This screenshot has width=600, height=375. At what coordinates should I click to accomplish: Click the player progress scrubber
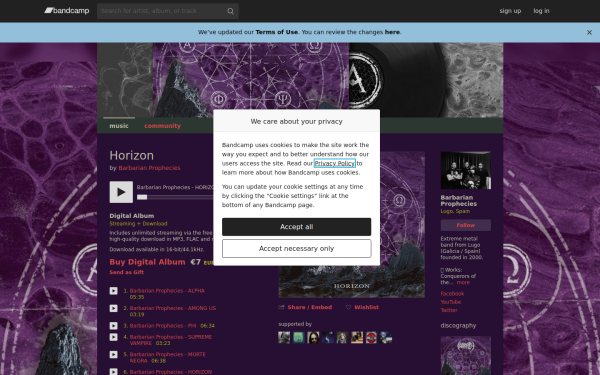(x=142, y=197)
